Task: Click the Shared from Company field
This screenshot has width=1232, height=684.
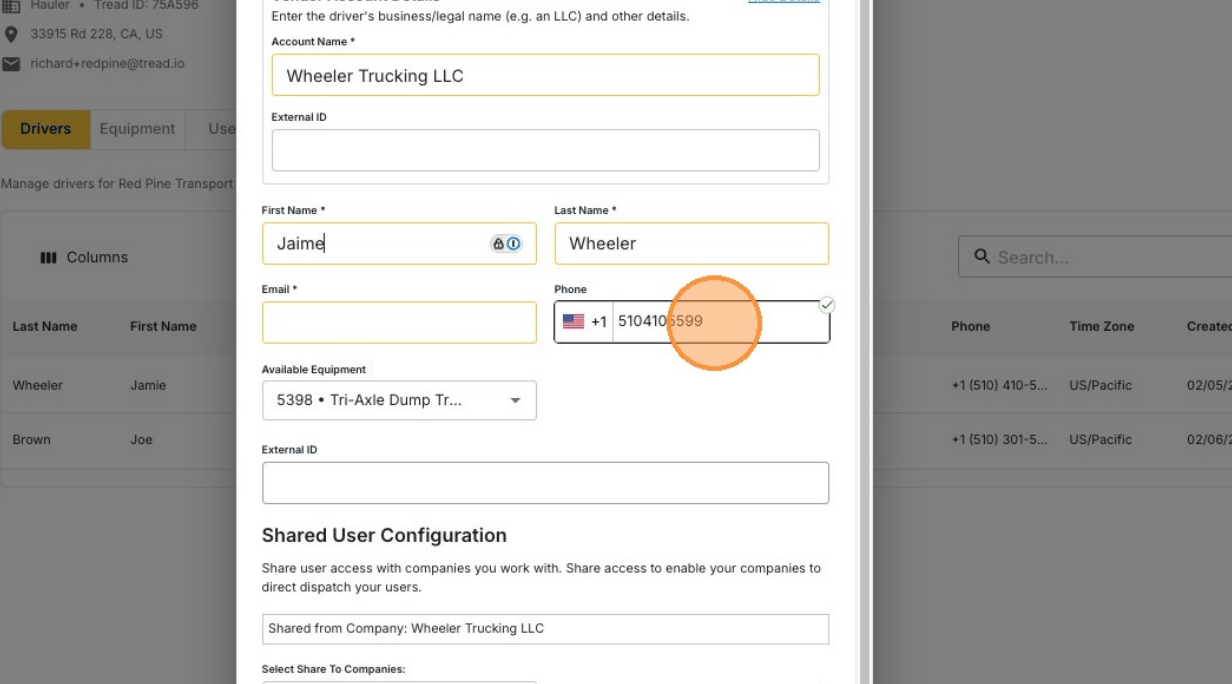Action: pos(545,629)
